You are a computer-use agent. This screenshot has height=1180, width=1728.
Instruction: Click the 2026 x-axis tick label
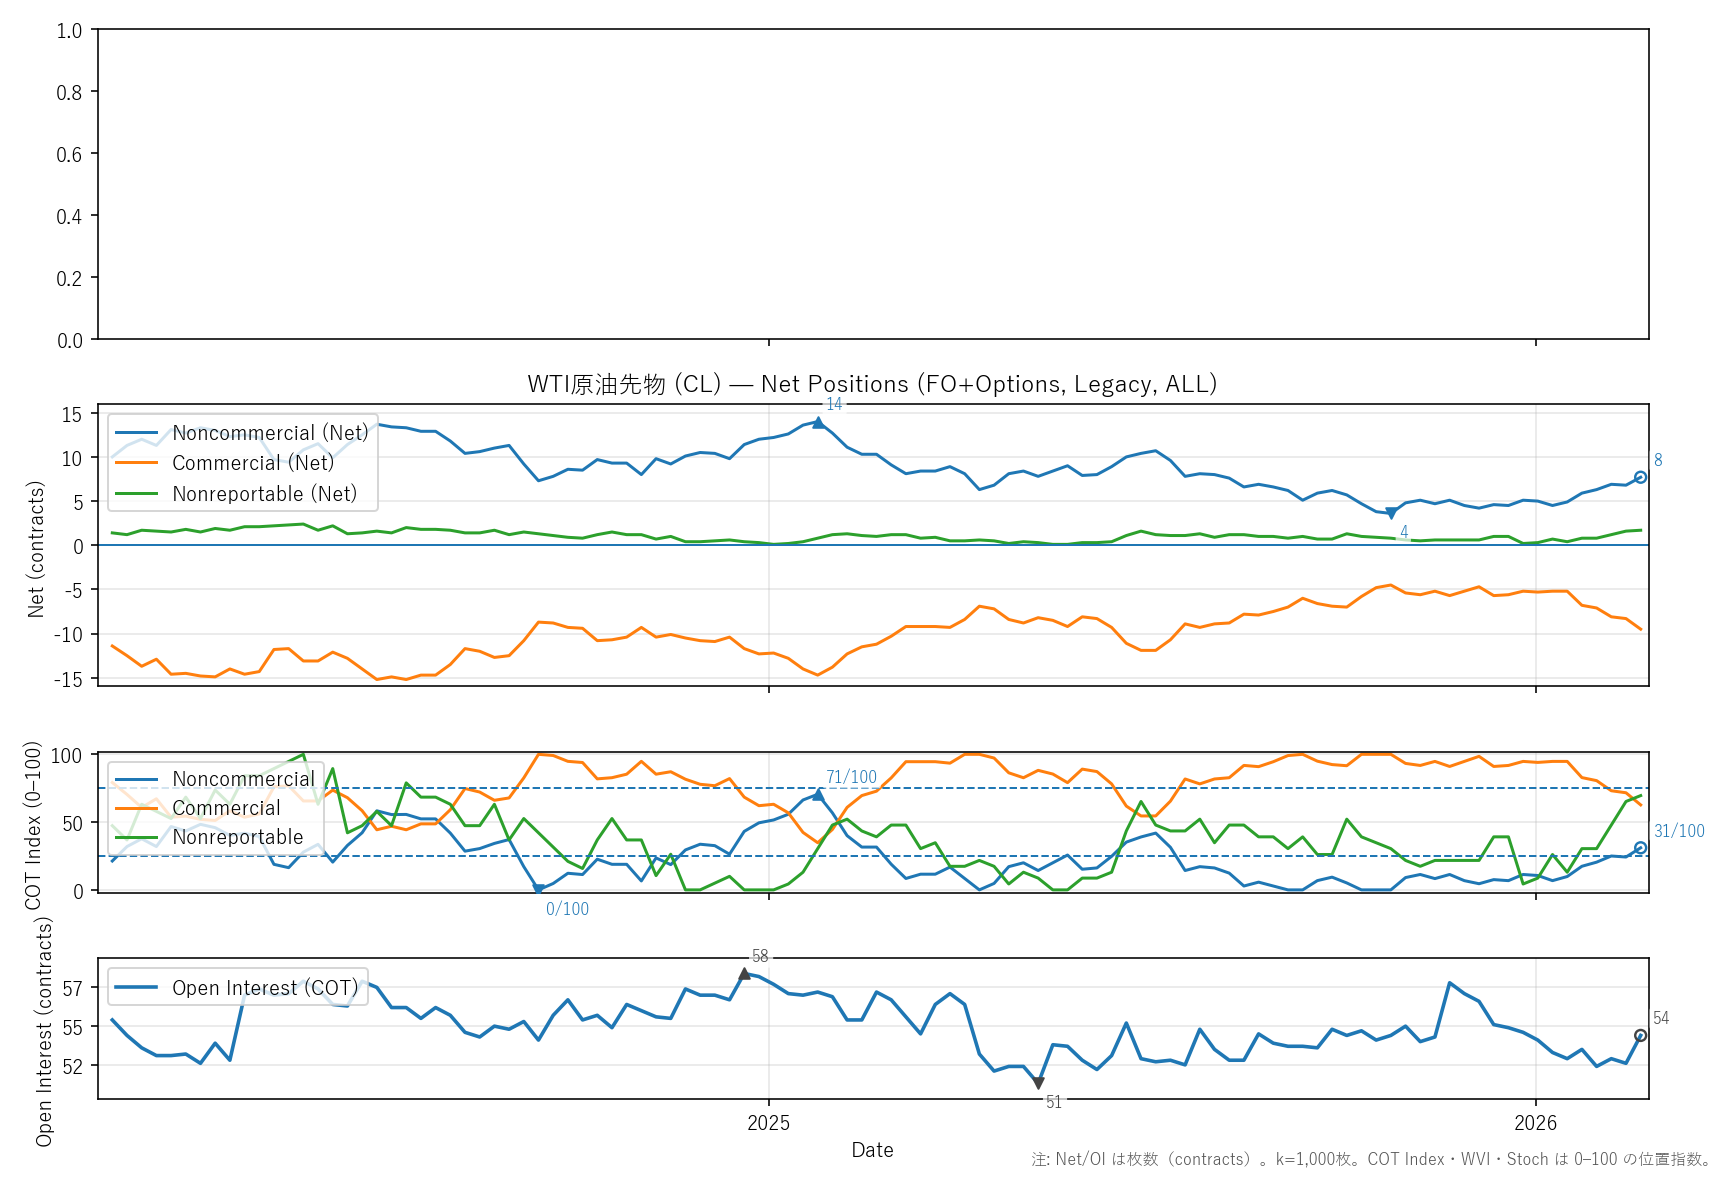click(x=1535, y=1123)
